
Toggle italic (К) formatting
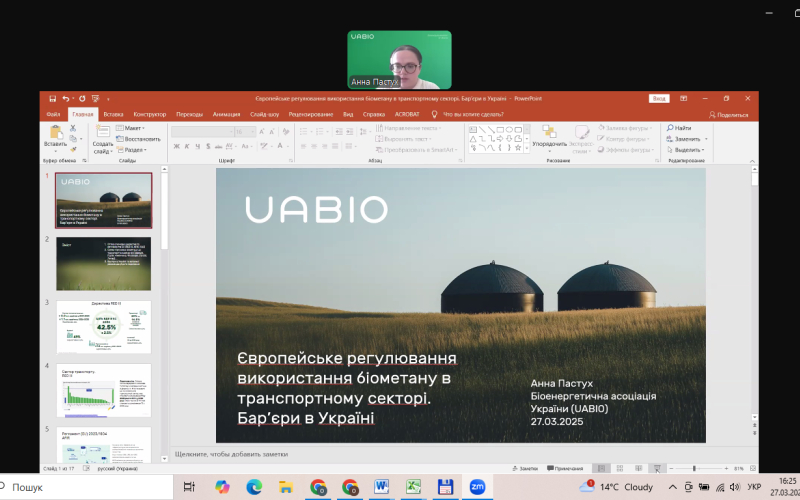(x=187, y=146)
